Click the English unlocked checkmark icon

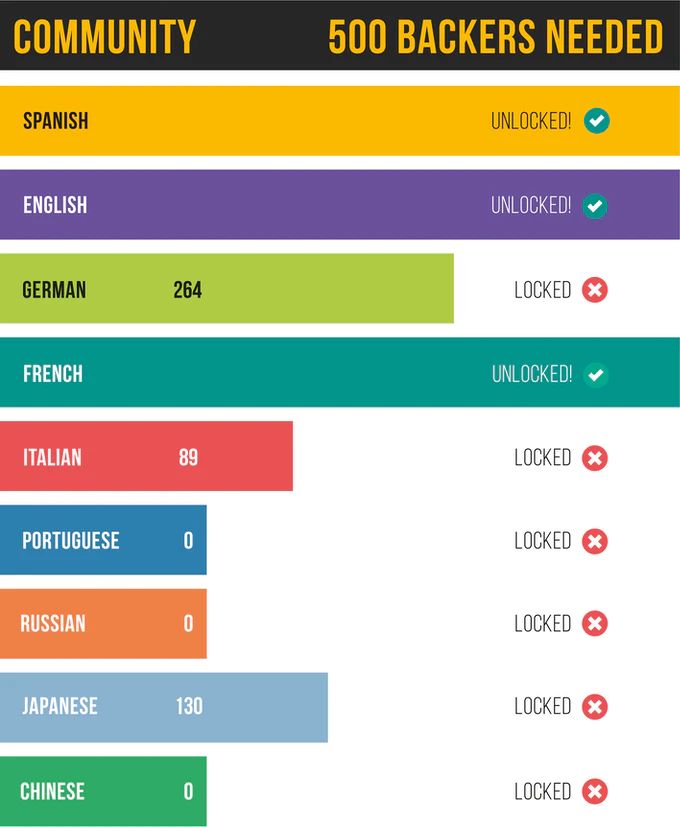[x=595, y=206]
